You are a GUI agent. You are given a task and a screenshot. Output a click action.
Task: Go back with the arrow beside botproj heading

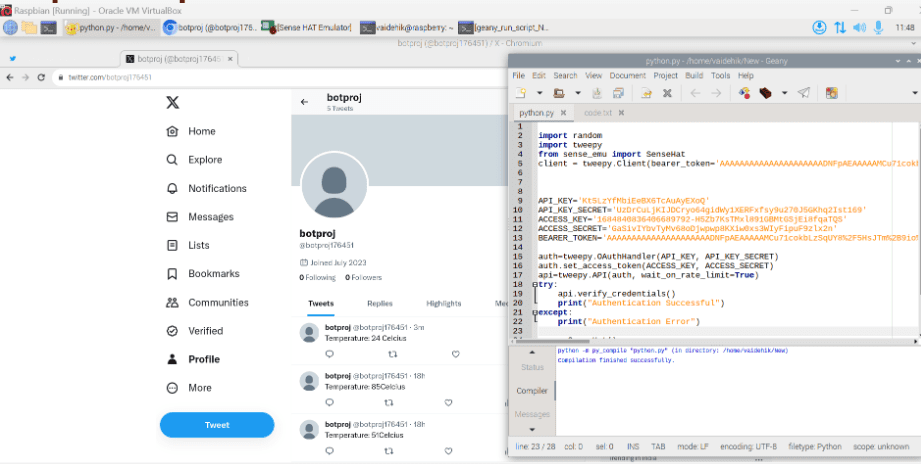304,102
